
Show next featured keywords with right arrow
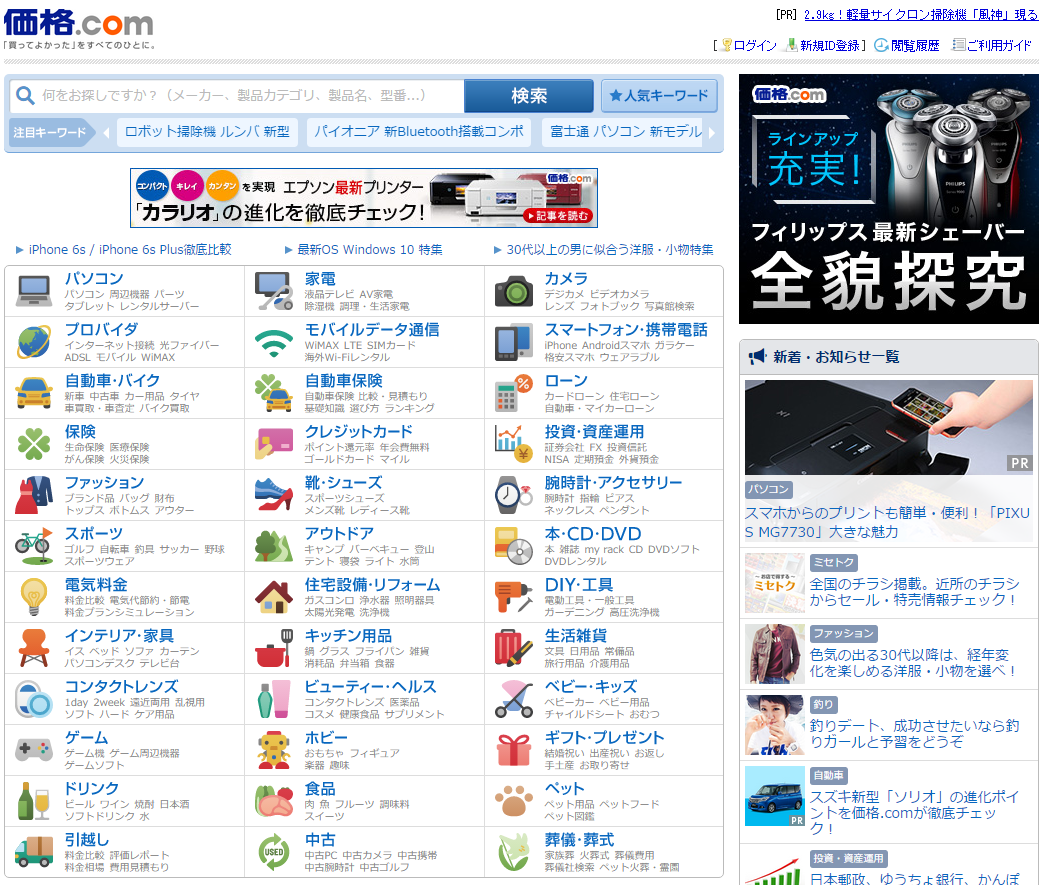(712, 132)
